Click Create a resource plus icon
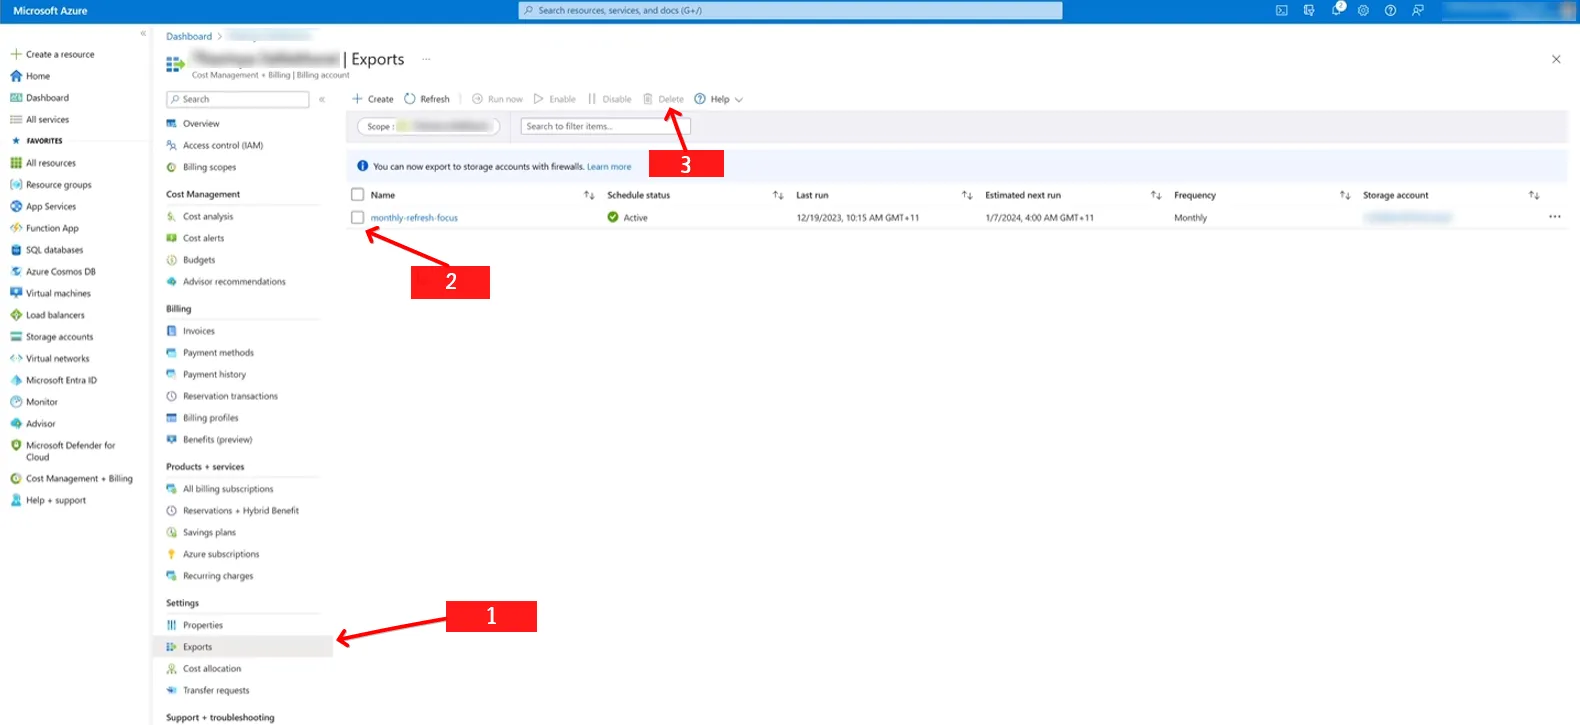This screenshot has width=1580, height=725. tap(16, 54)
